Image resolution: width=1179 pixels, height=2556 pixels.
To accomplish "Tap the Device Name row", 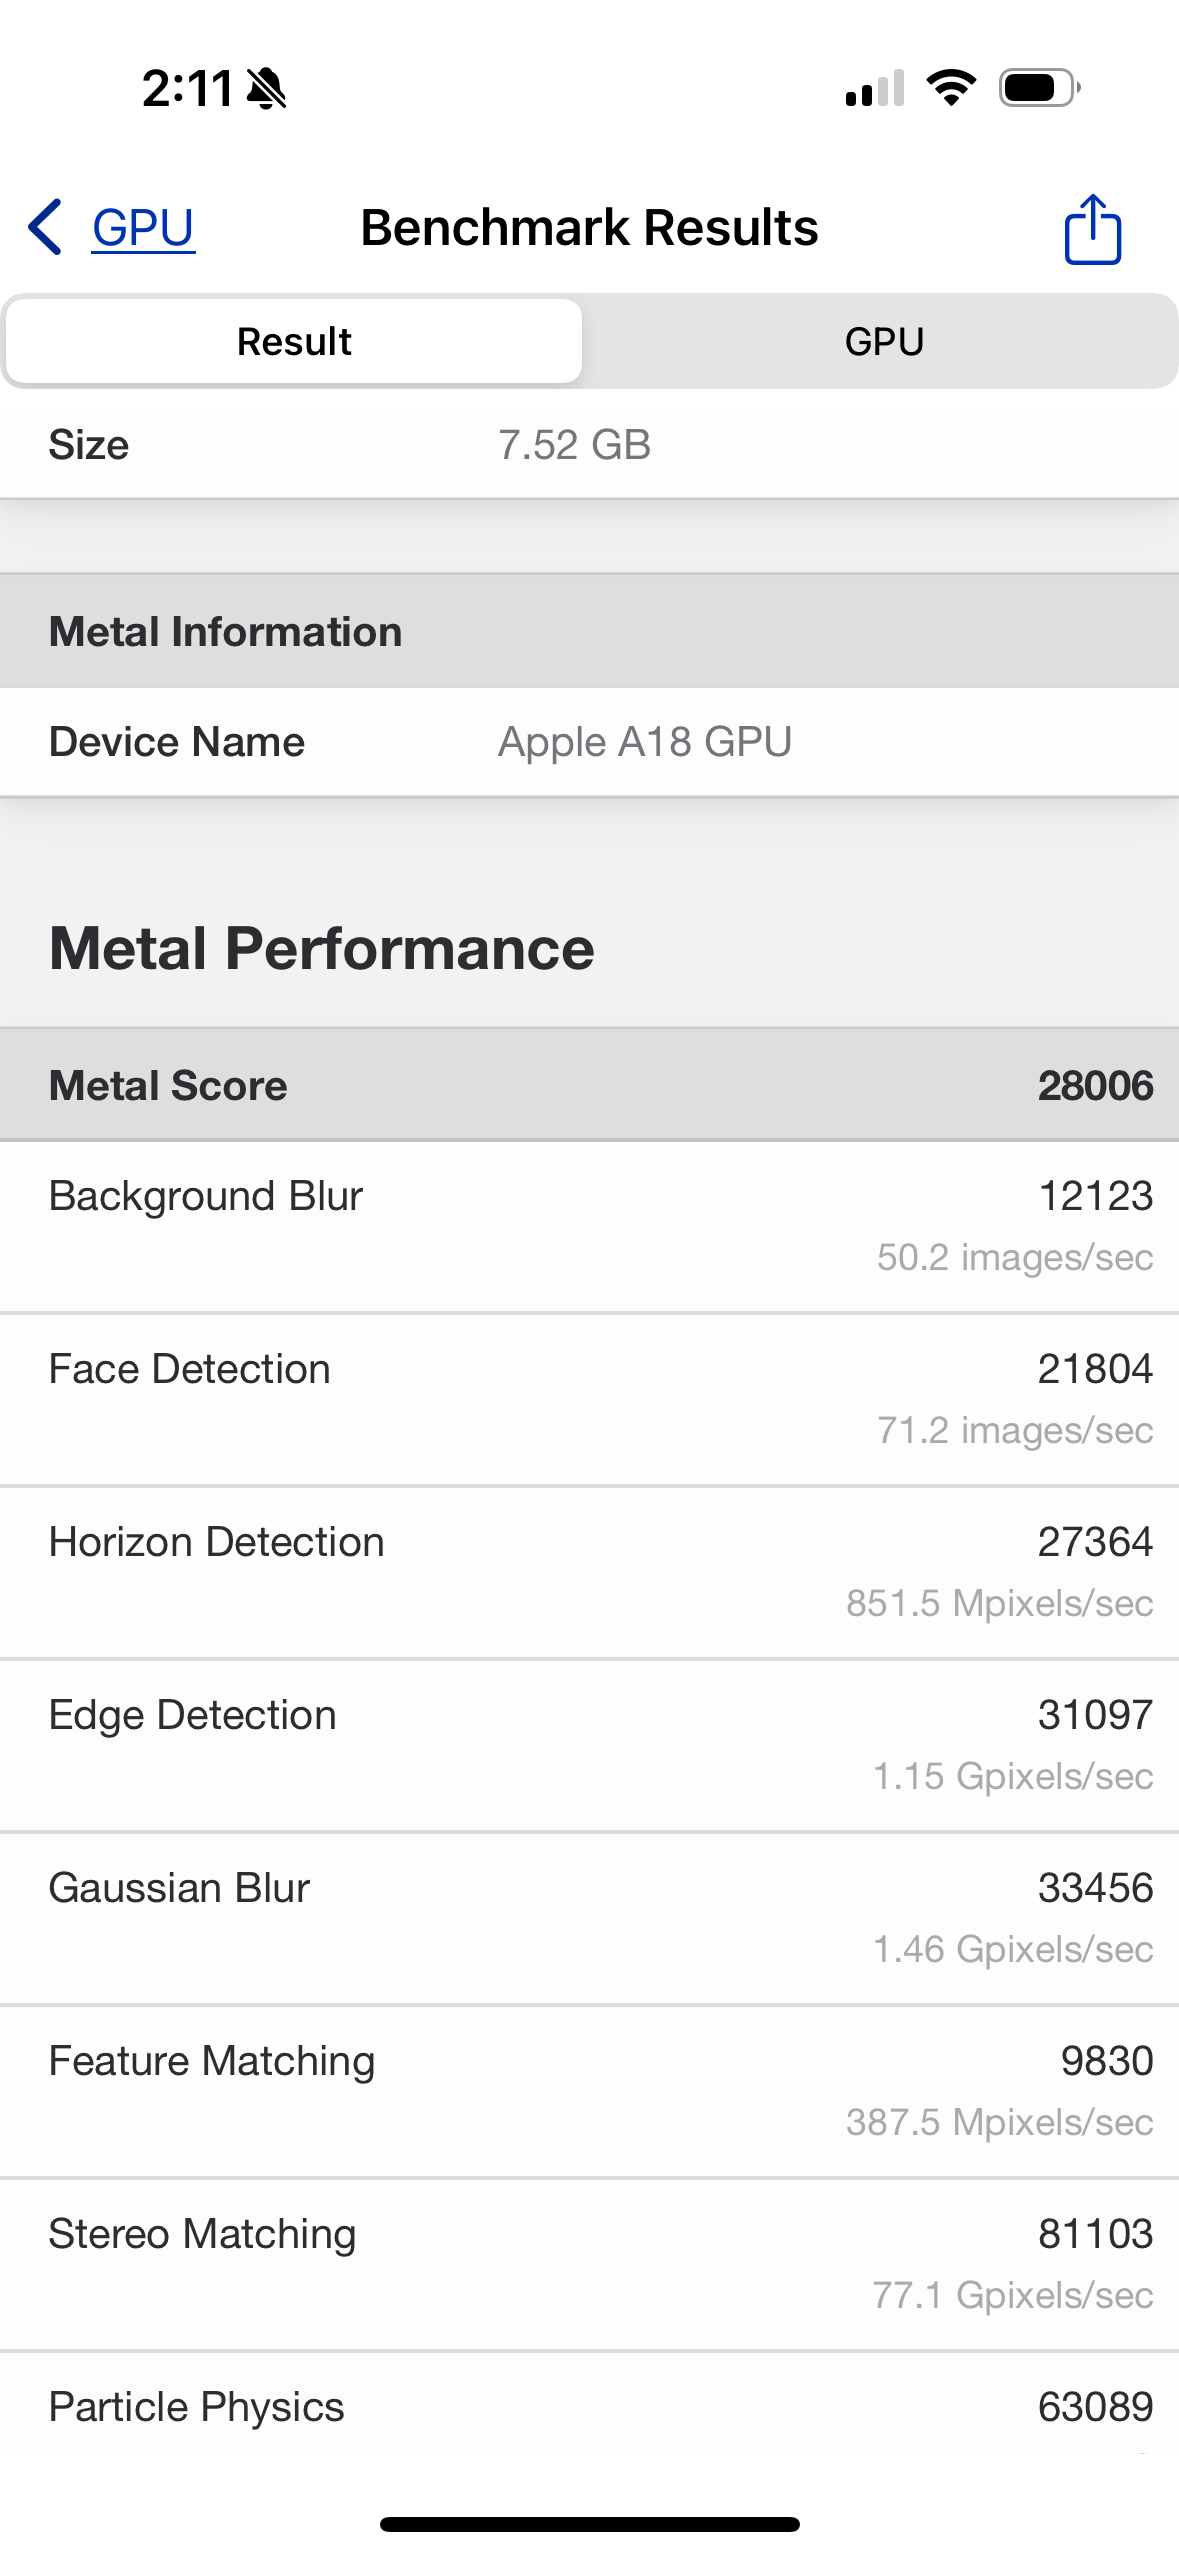I will [x=589, y=742].
